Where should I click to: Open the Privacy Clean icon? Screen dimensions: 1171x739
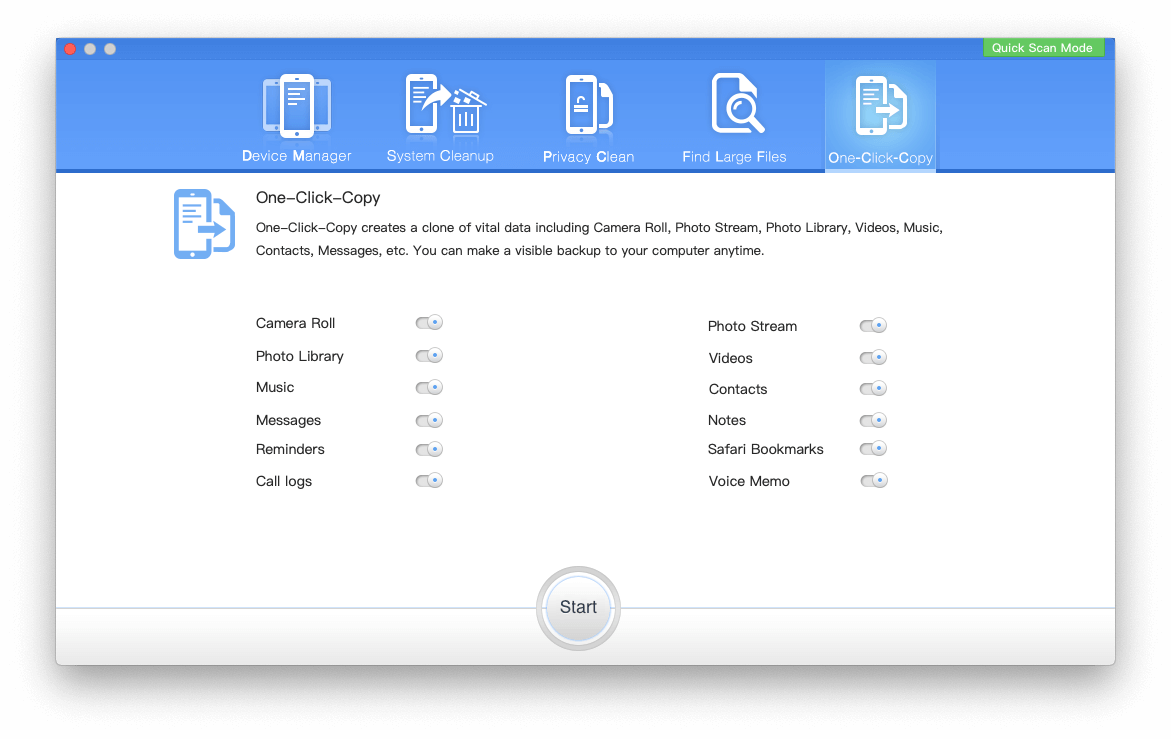click(x=588, y=105)
